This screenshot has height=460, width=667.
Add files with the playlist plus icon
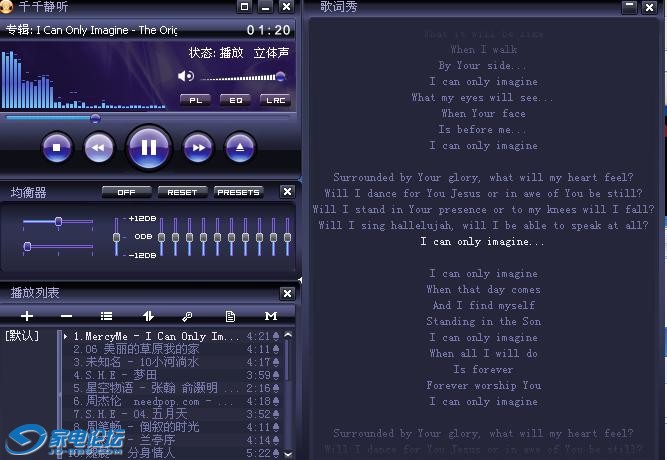click(27, 316)
